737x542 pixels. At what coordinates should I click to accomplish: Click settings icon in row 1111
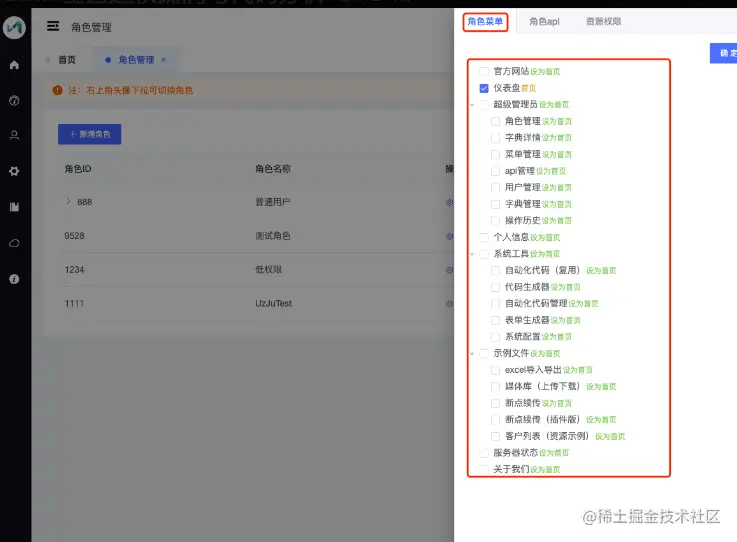coord(449,304)
